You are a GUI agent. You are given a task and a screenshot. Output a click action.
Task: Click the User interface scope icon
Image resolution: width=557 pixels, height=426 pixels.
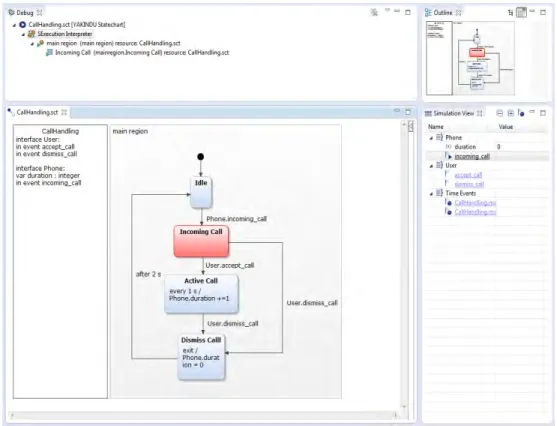(x=439, y=165)
